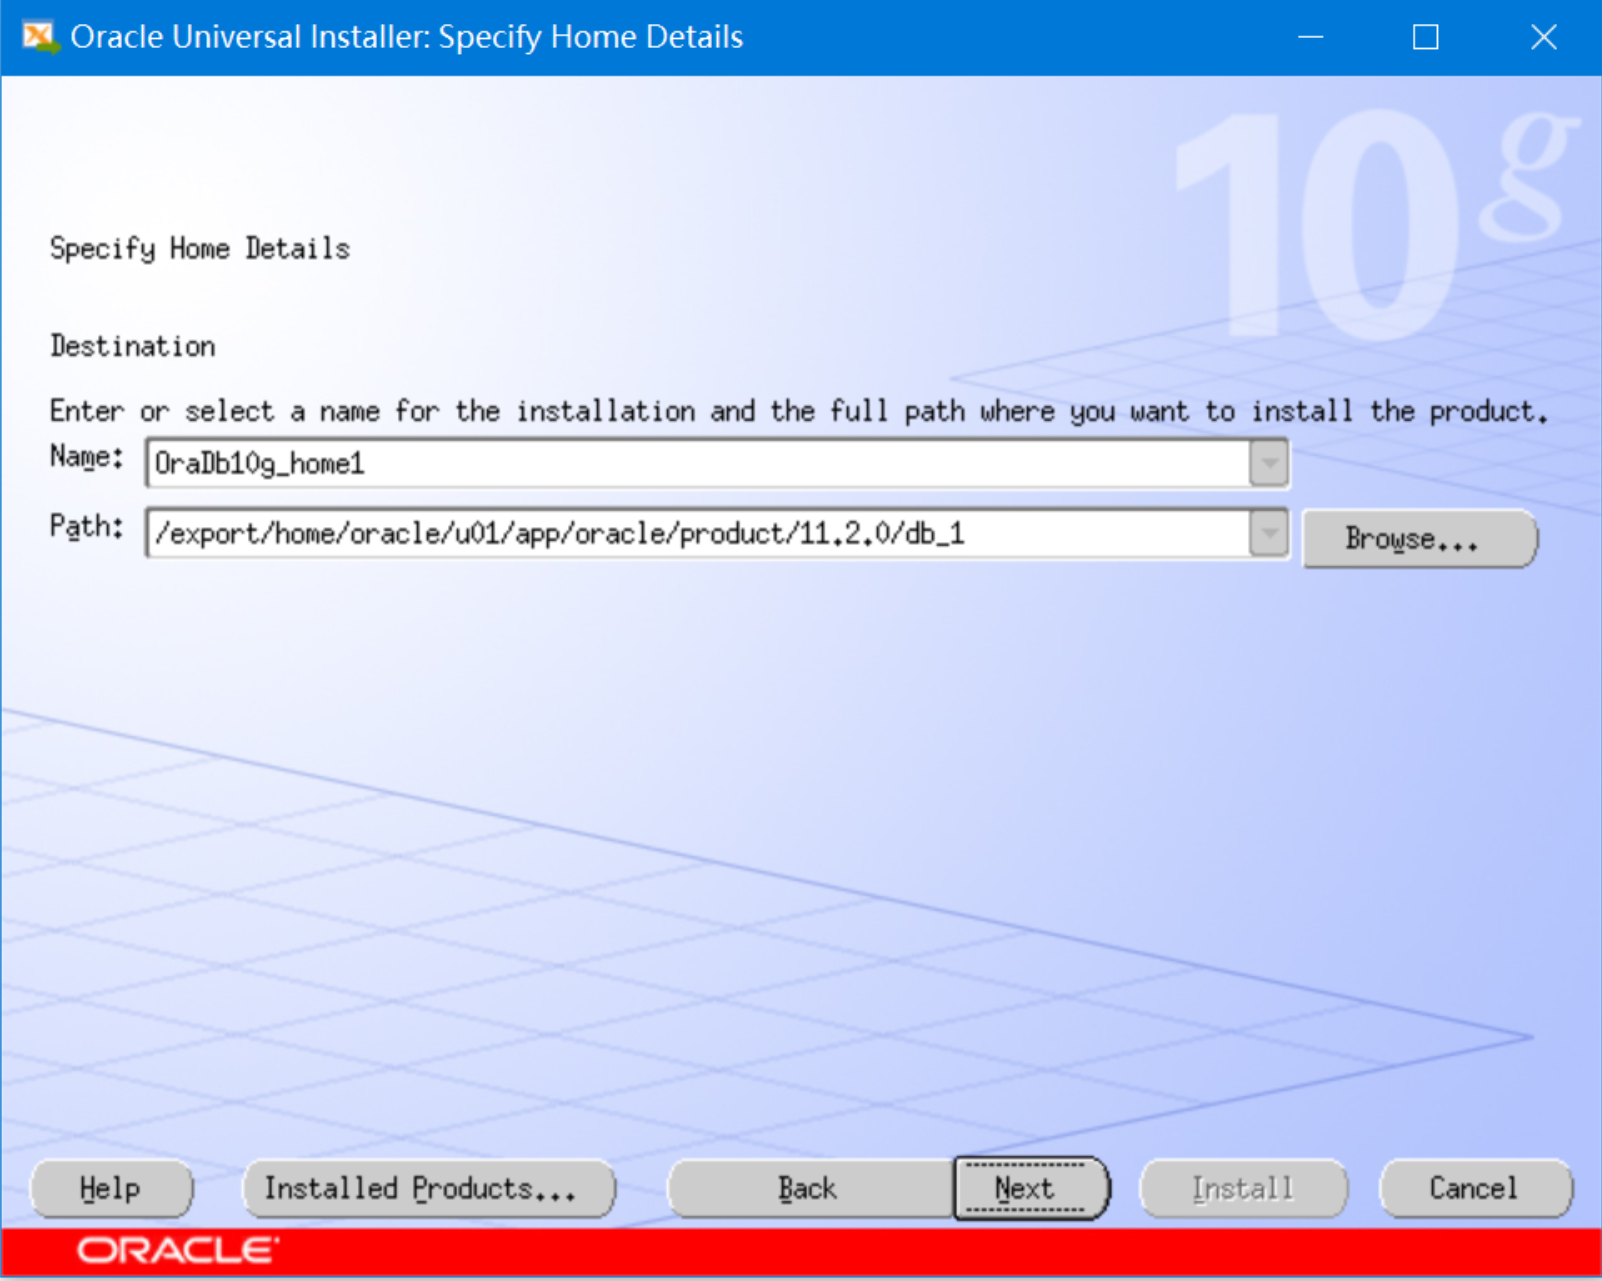The image size is (1602, 1281).
Task: Open the Name field dropdown arrow
Action: 1269,463
